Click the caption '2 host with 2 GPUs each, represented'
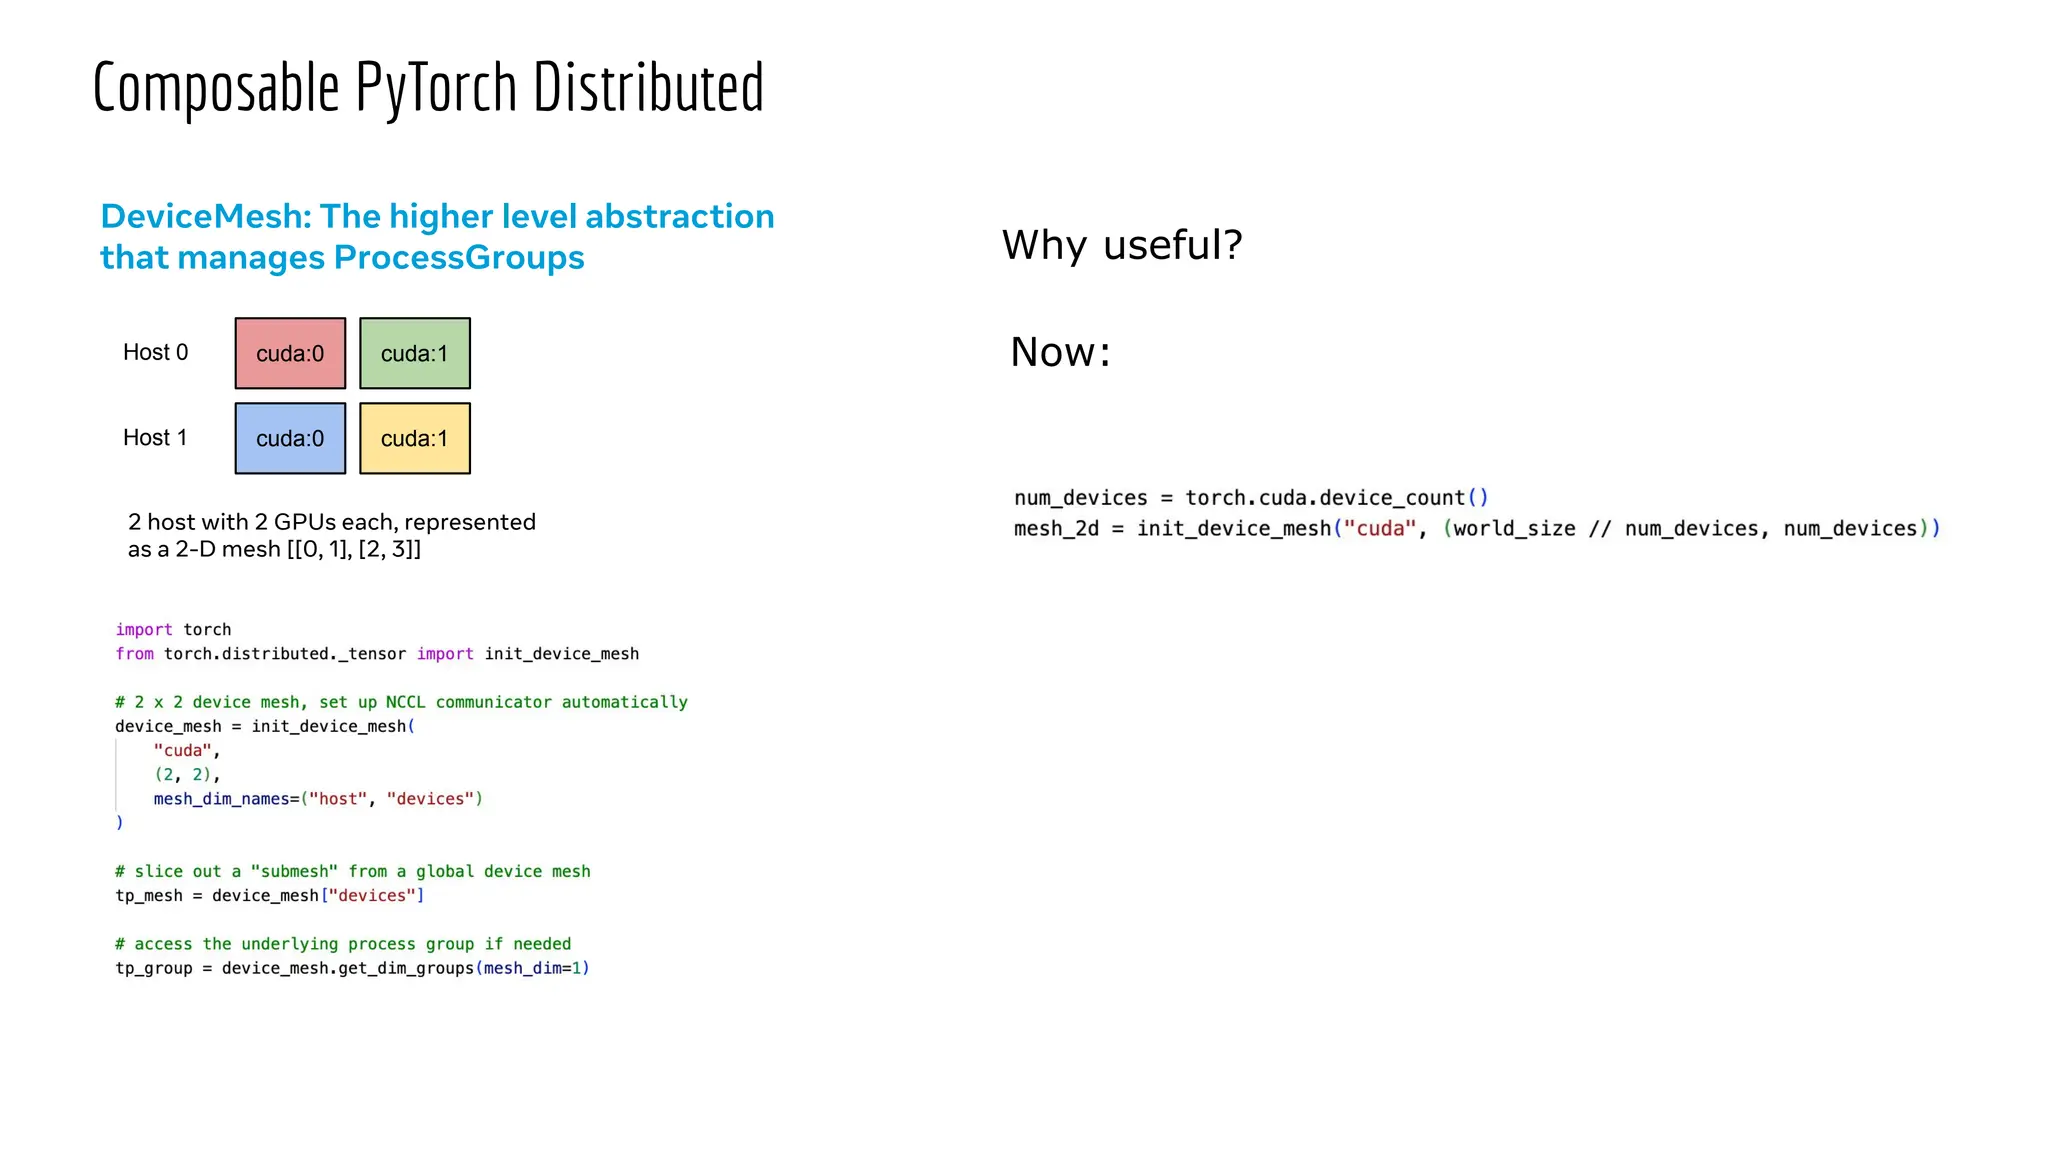 pos(332,522)
